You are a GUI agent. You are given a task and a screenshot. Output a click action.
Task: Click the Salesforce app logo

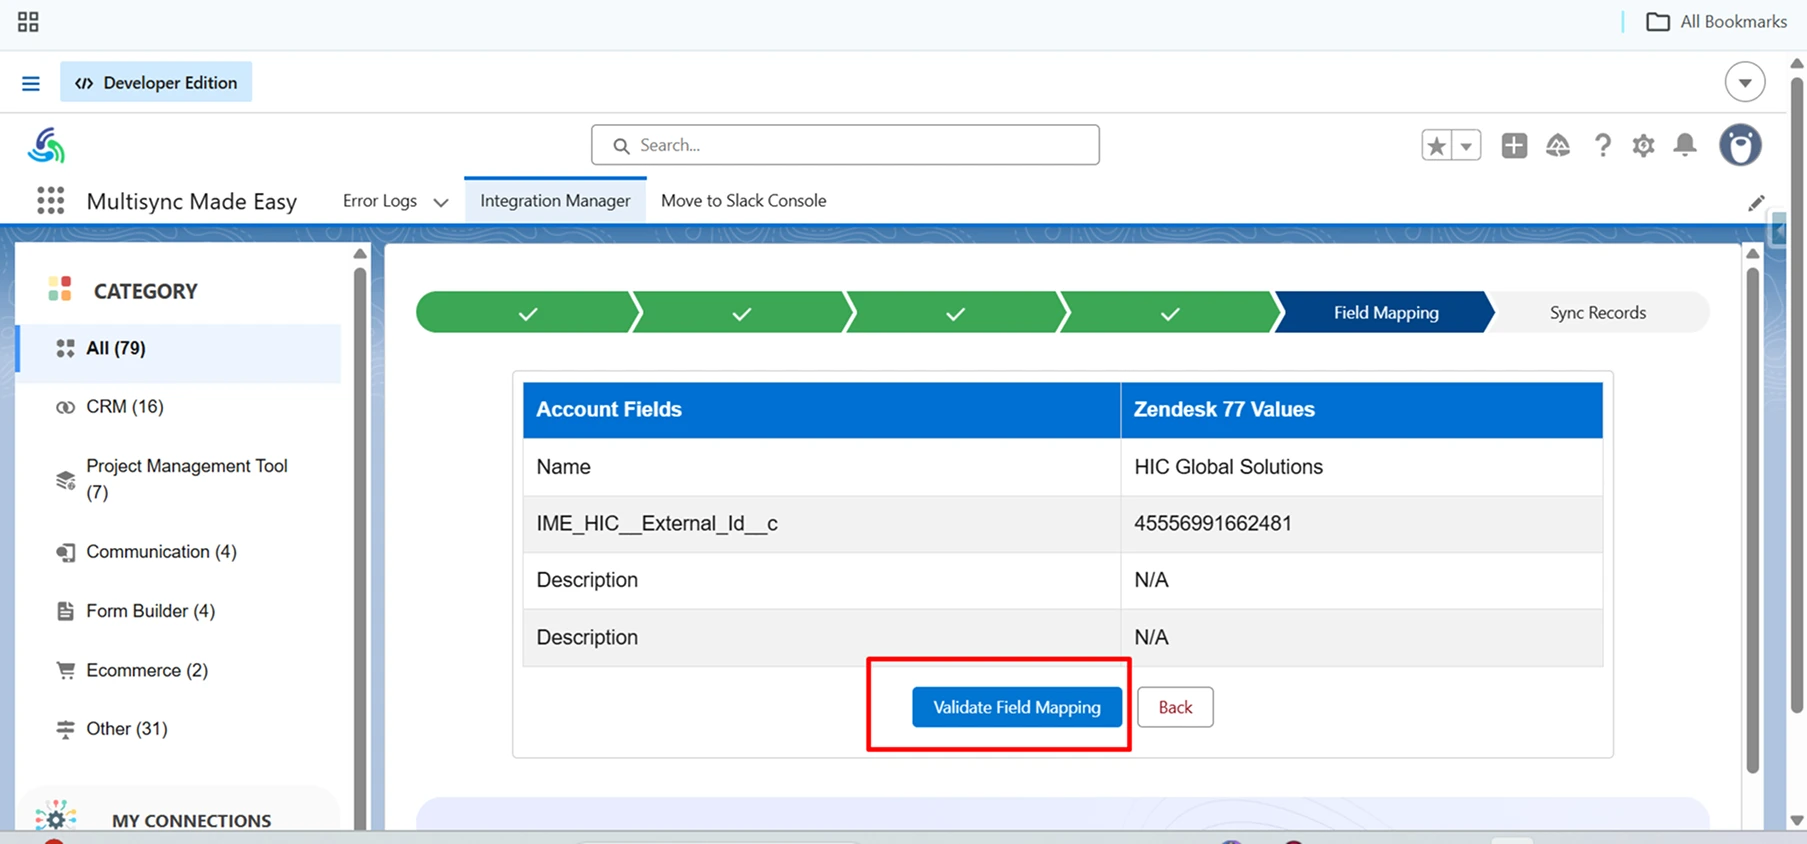[x=46, y=146]
